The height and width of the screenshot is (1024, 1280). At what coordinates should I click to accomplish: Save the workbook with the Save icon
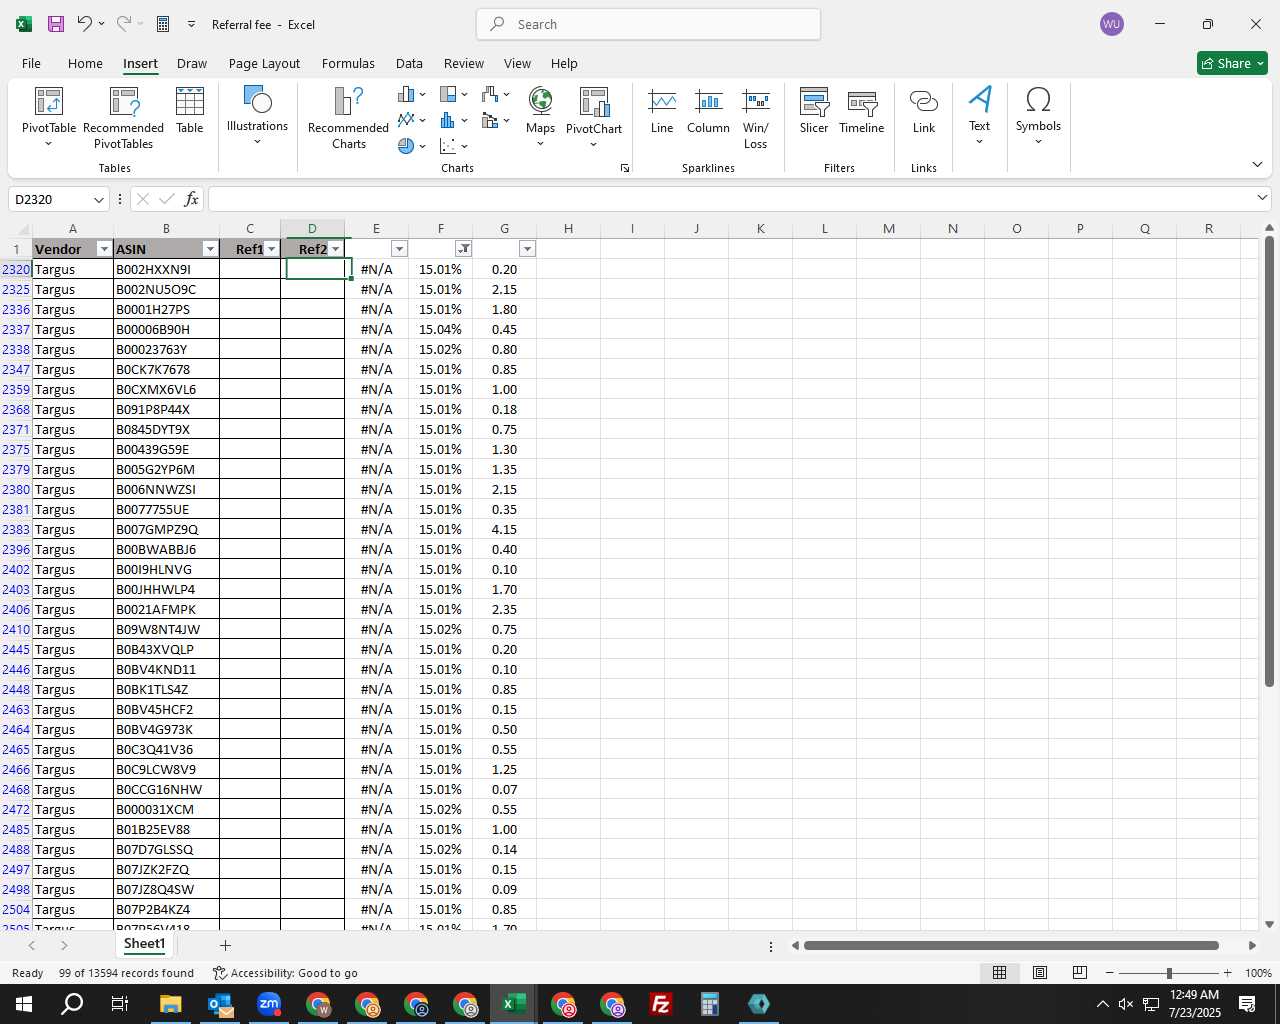point(56,24)
